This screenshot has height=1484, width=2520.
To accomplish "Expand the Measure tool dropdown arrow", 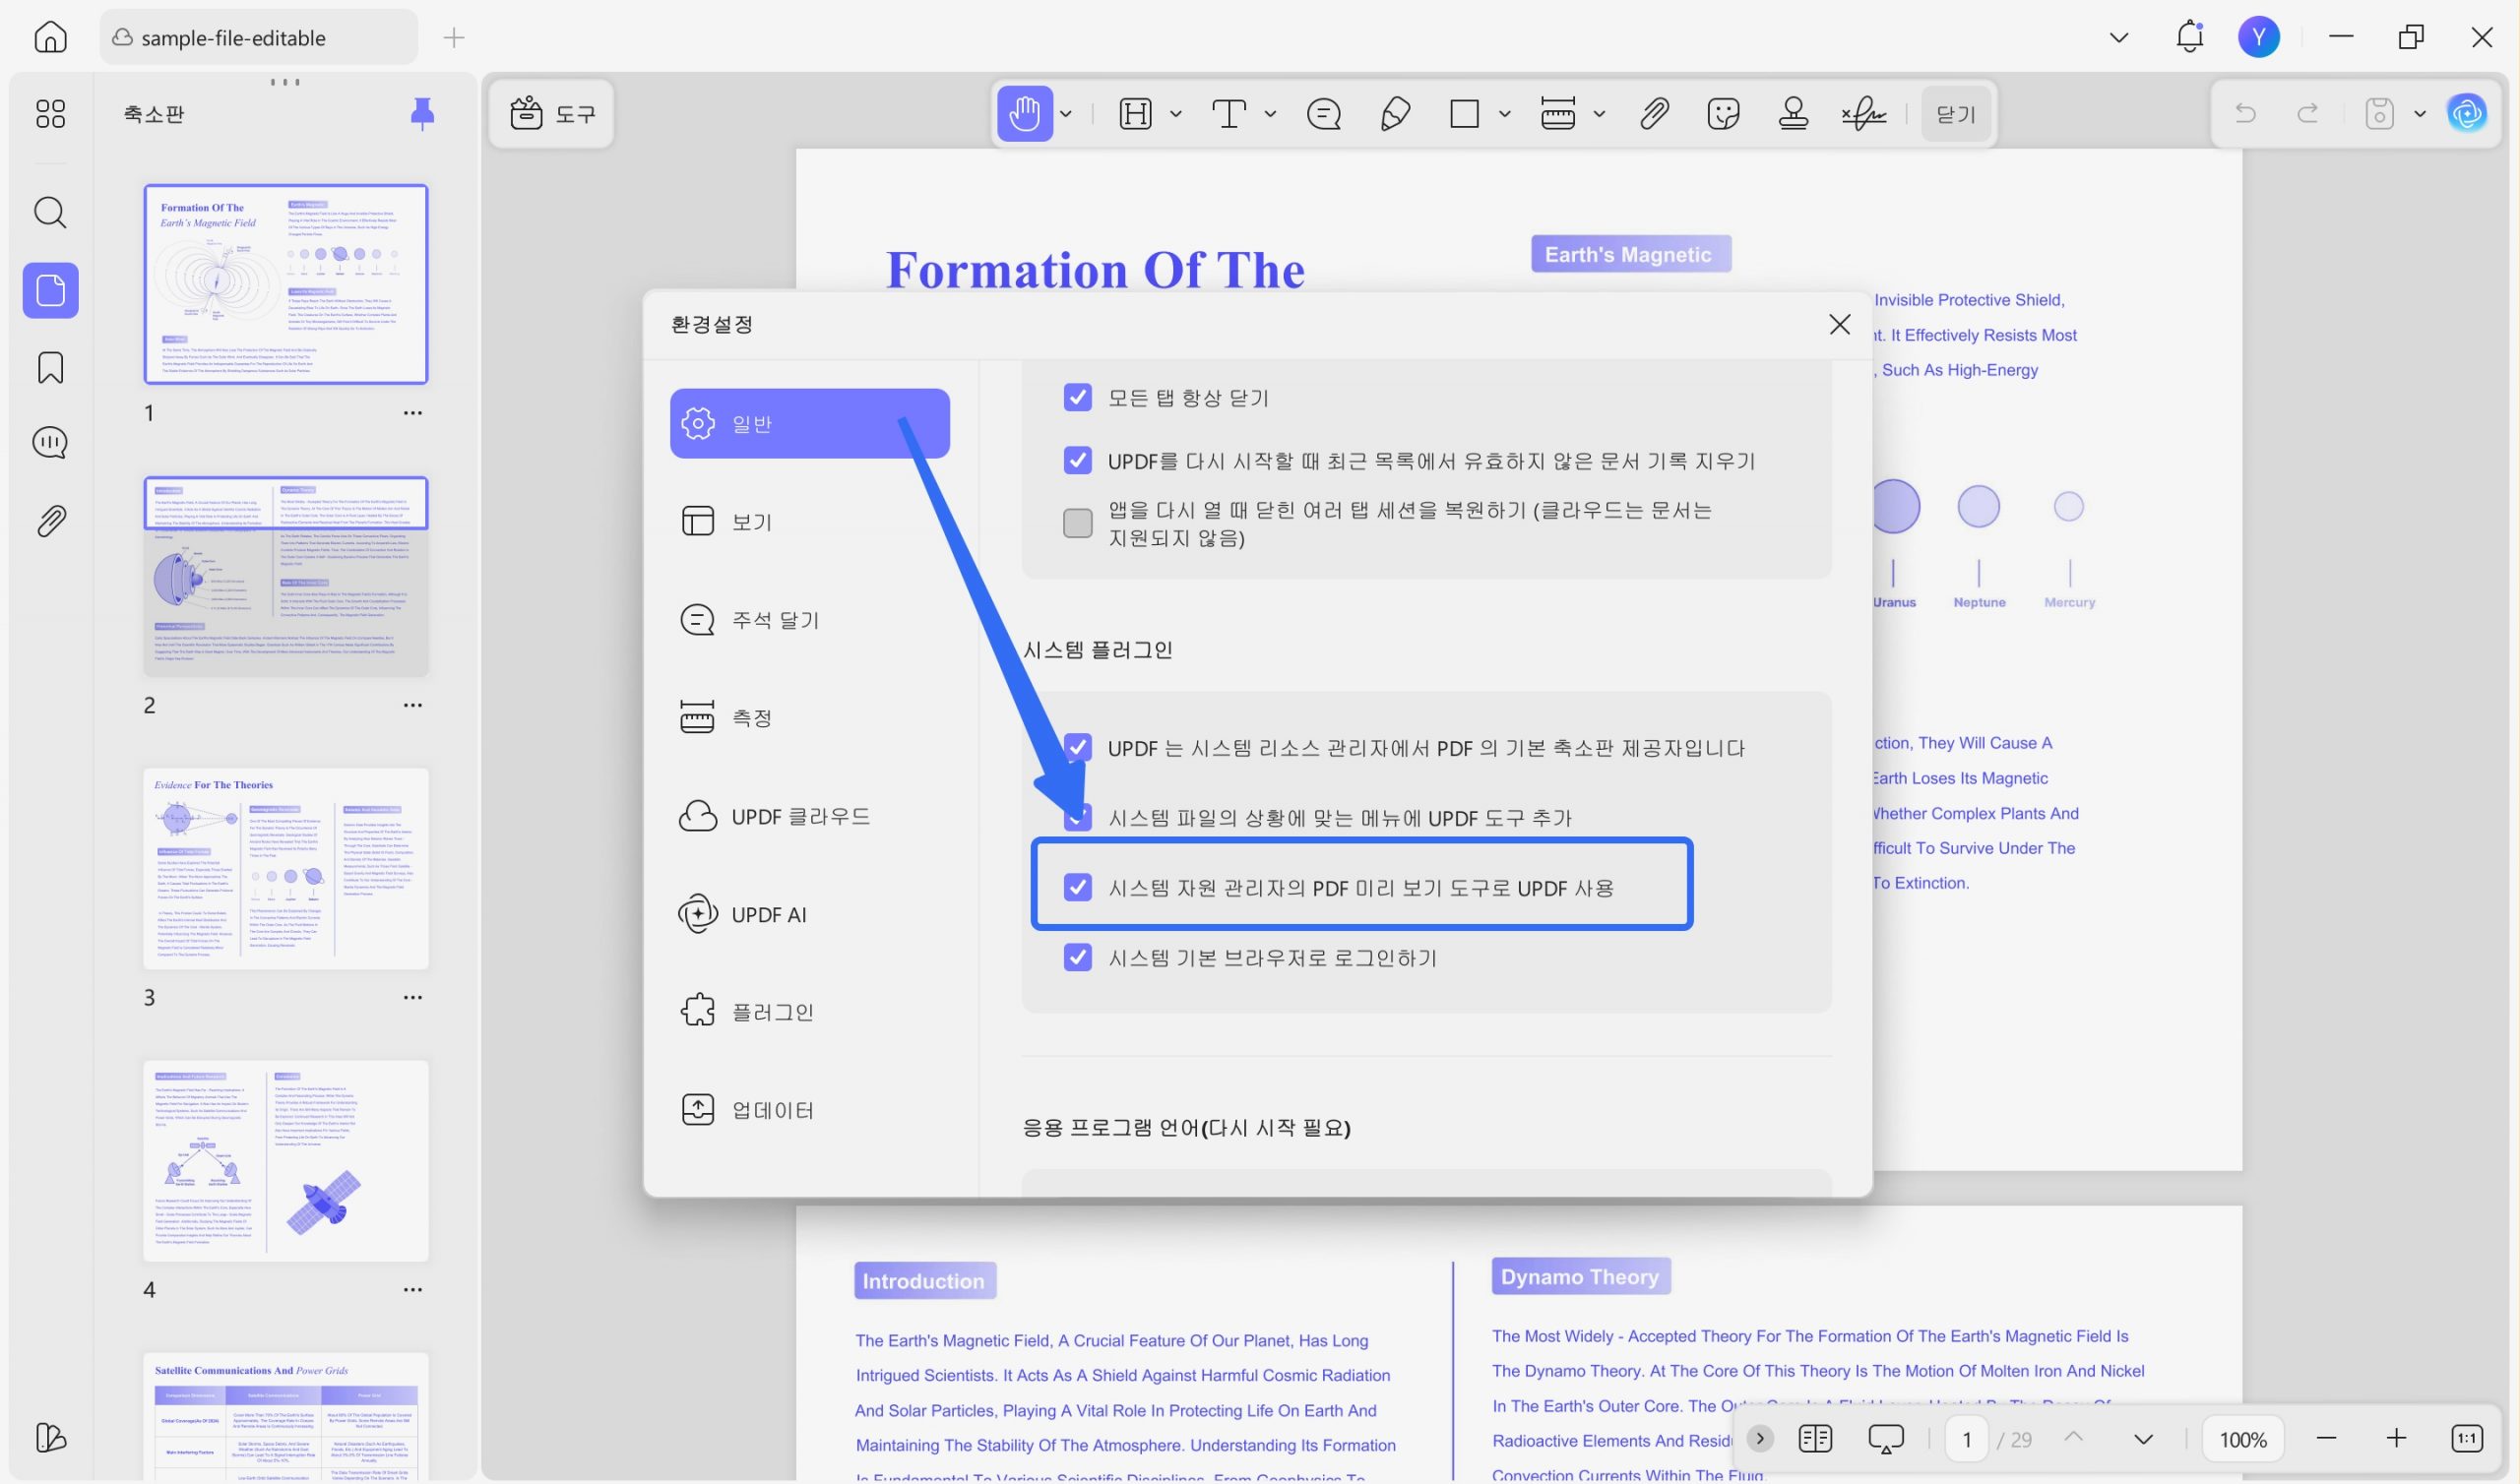I will click(x=1599, y=114).
